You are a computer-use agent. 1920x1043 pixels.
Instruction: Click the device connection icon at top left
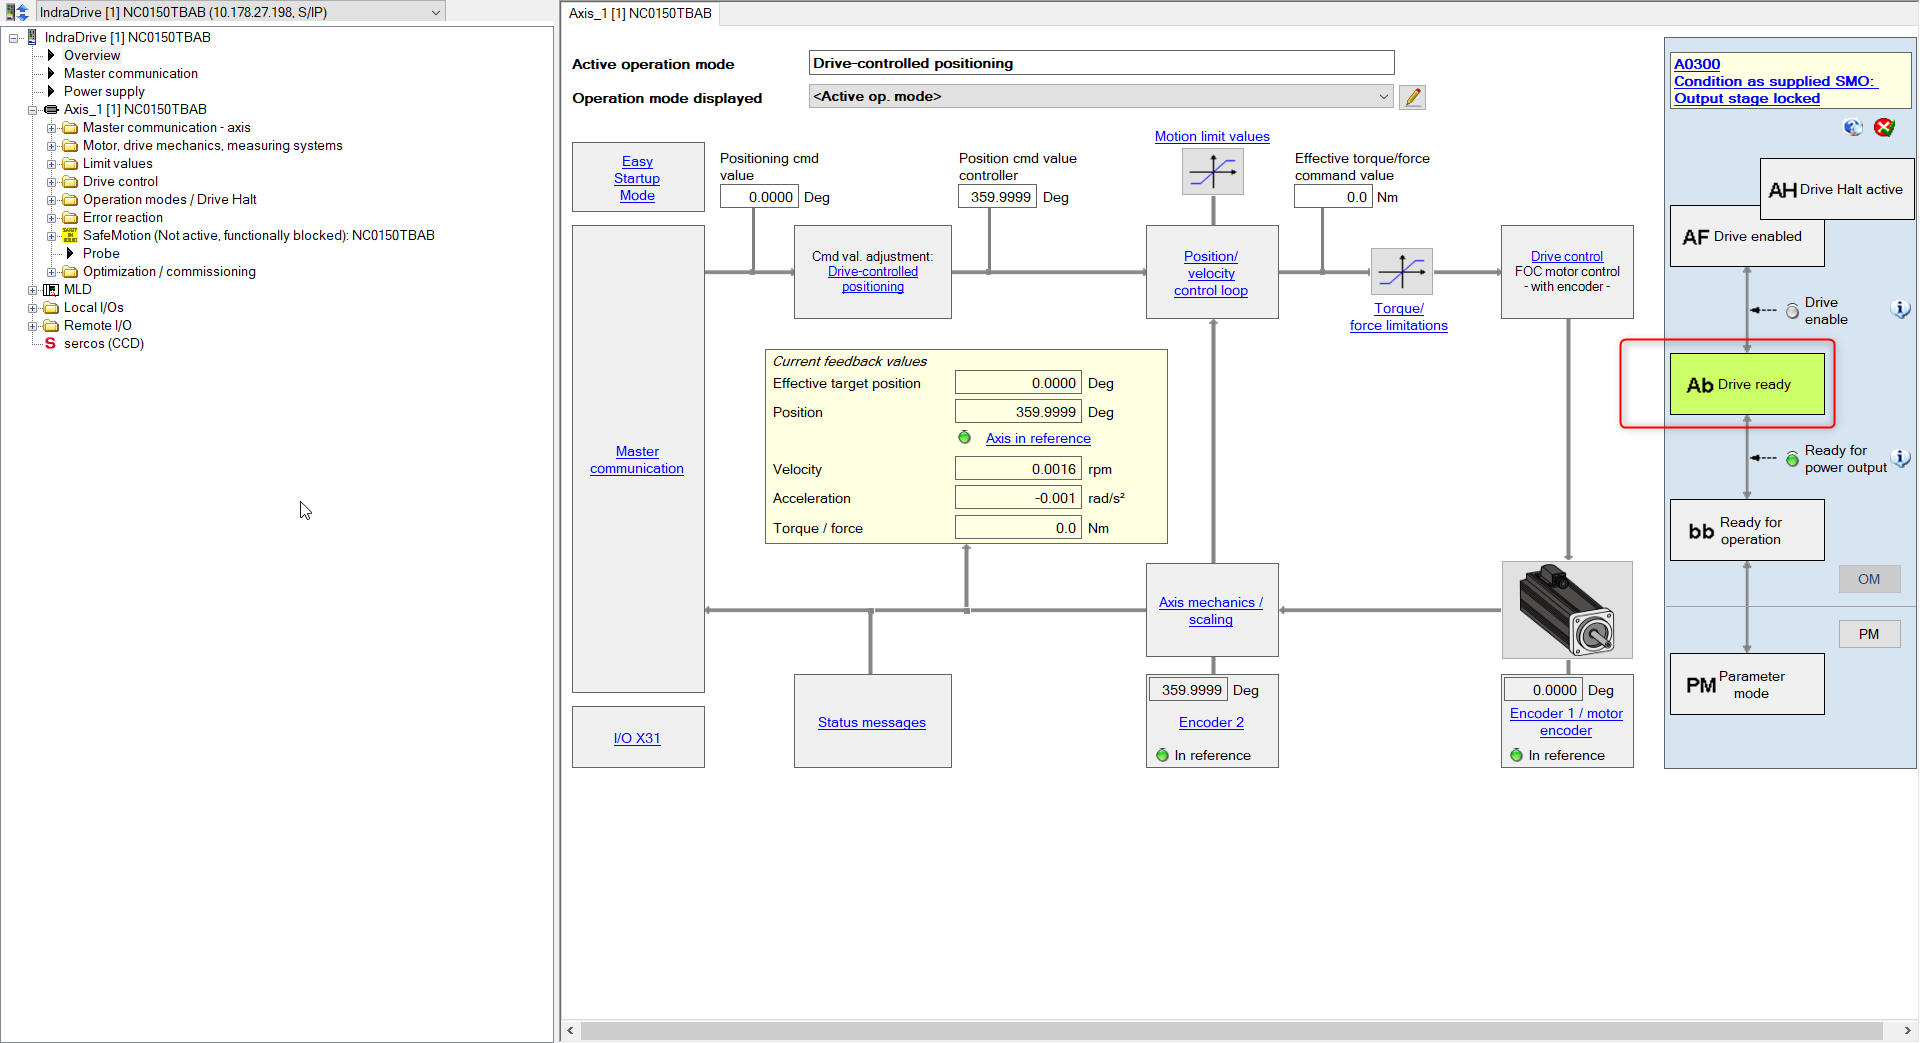(x=17, y=12)
